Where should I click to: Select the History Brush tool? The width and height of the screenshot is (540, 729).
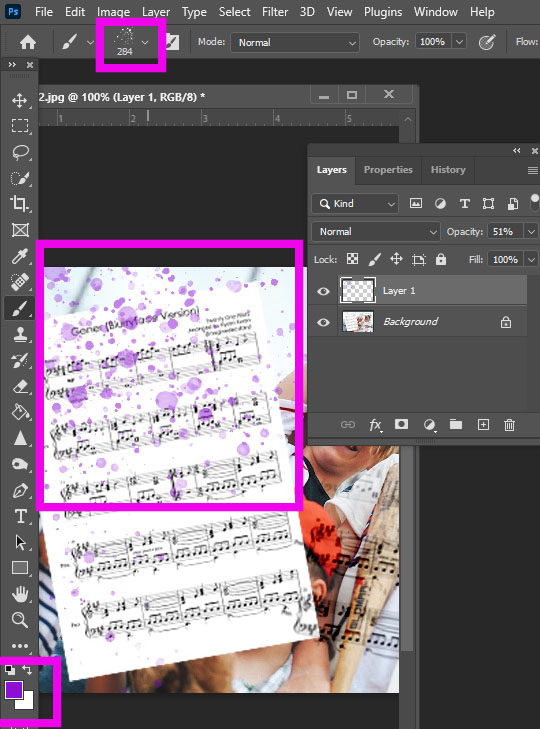click(x=20, y=360)
